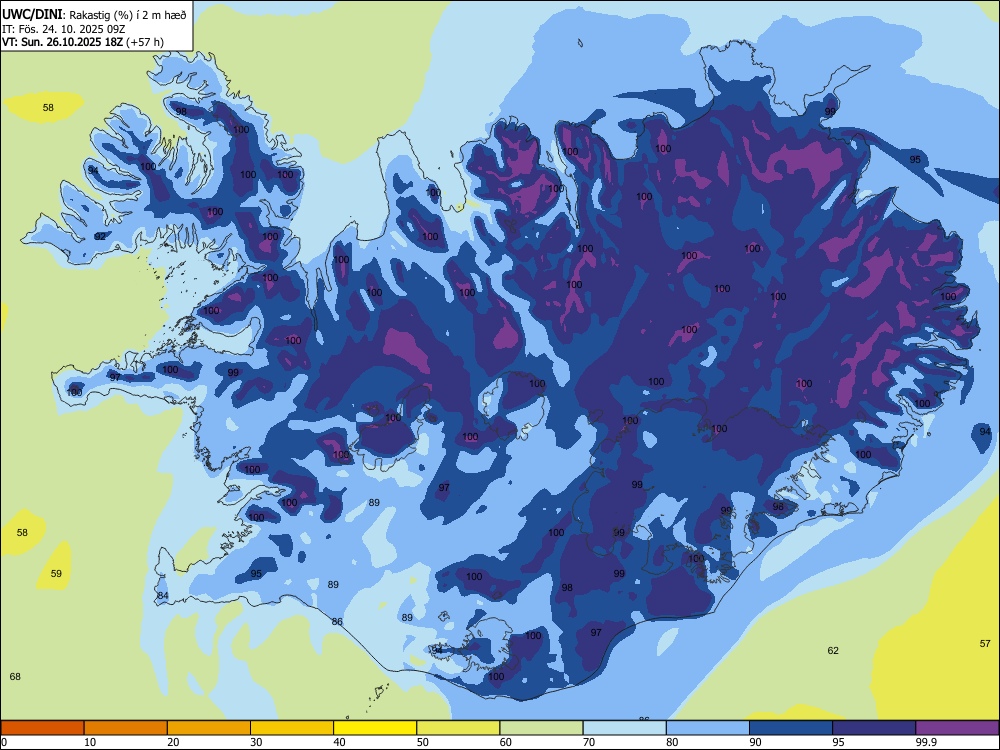The width and height of the screenshot is (1000, 750).
Task: Click the '90' legend scale label
Action: (755, 742)
